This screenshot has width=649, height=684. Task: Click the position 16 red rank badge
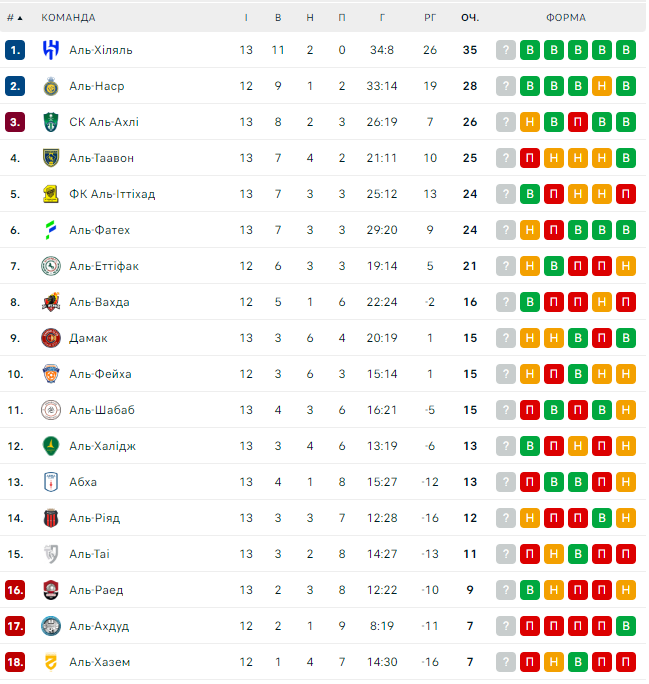pyautogui.click(x=15, y=590)
